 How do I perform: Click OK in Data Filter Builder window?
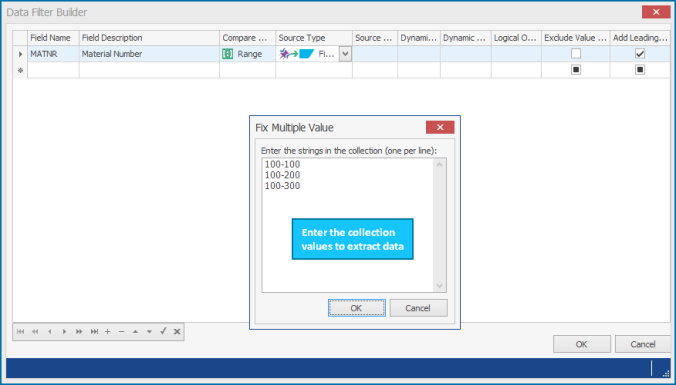[582, 344]
